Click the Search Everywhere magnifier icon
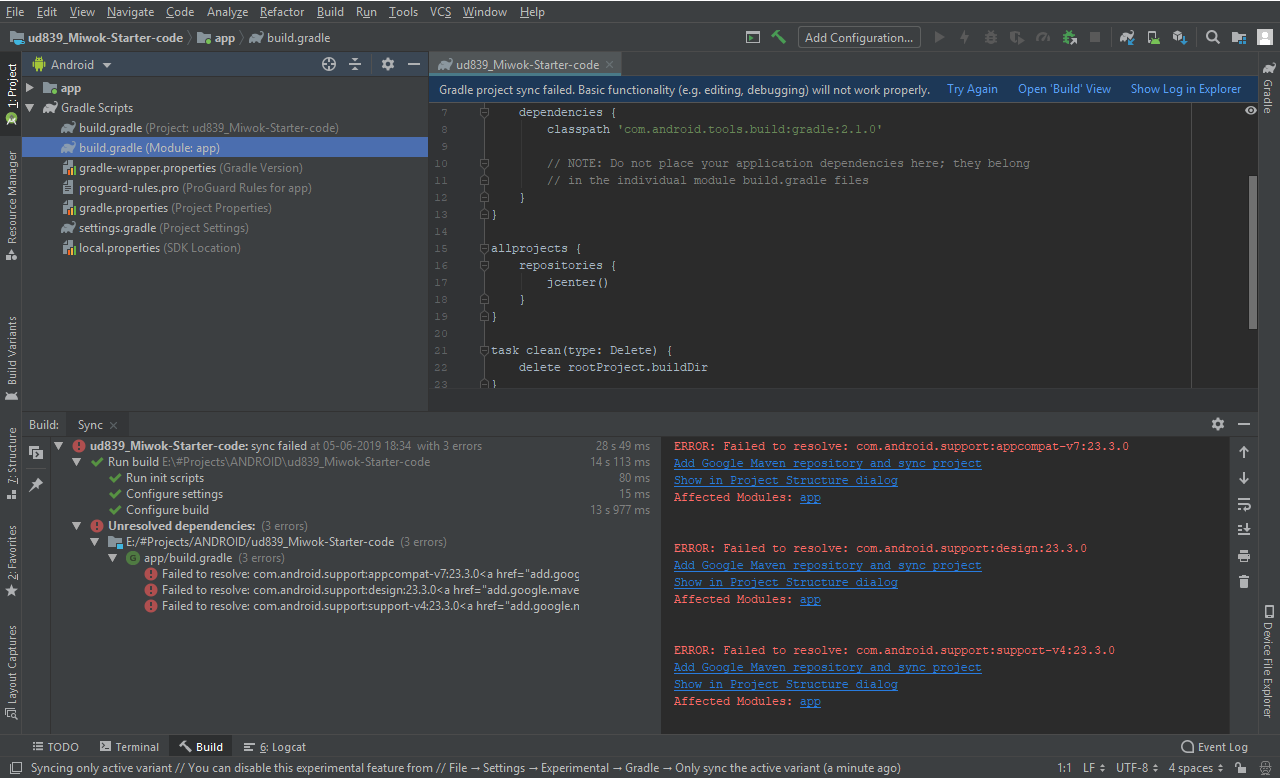1280x778 pixels. point(1212,37)
